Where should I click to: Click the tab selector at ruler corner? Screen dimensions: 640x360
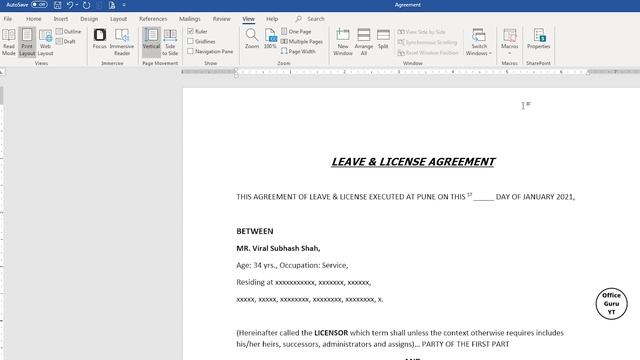[2, 72]
